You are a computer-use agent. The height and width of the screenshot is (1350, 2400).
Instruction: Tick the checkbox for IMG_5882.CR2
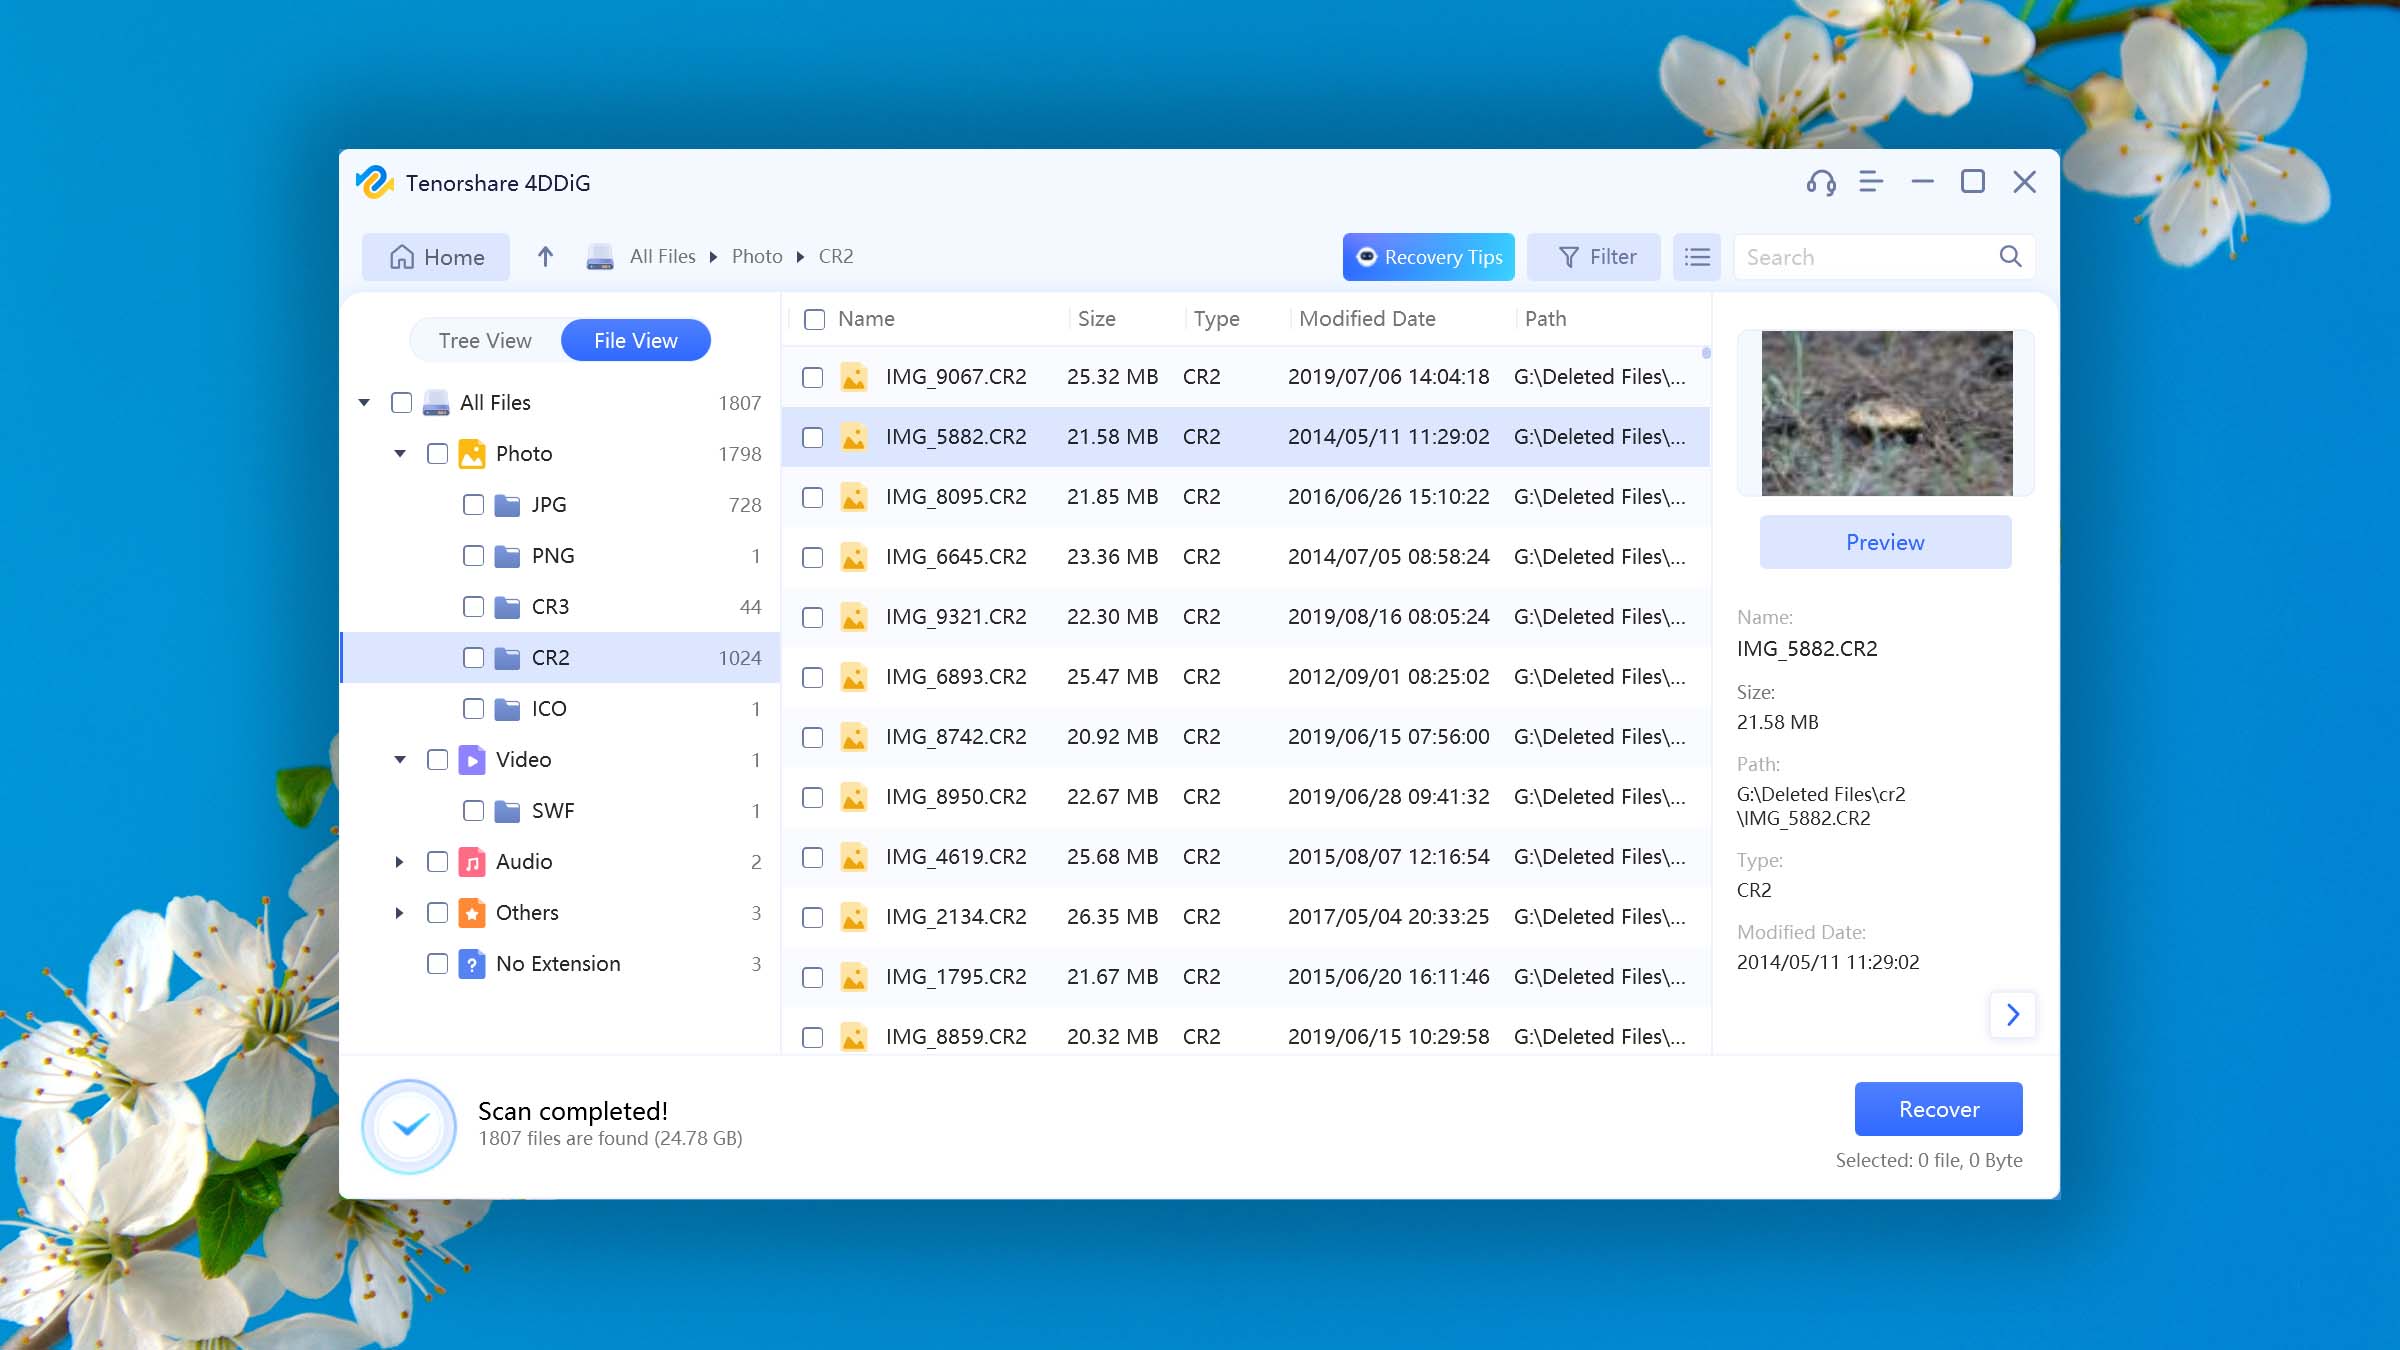pyautogui.click(x=813, y=437)
